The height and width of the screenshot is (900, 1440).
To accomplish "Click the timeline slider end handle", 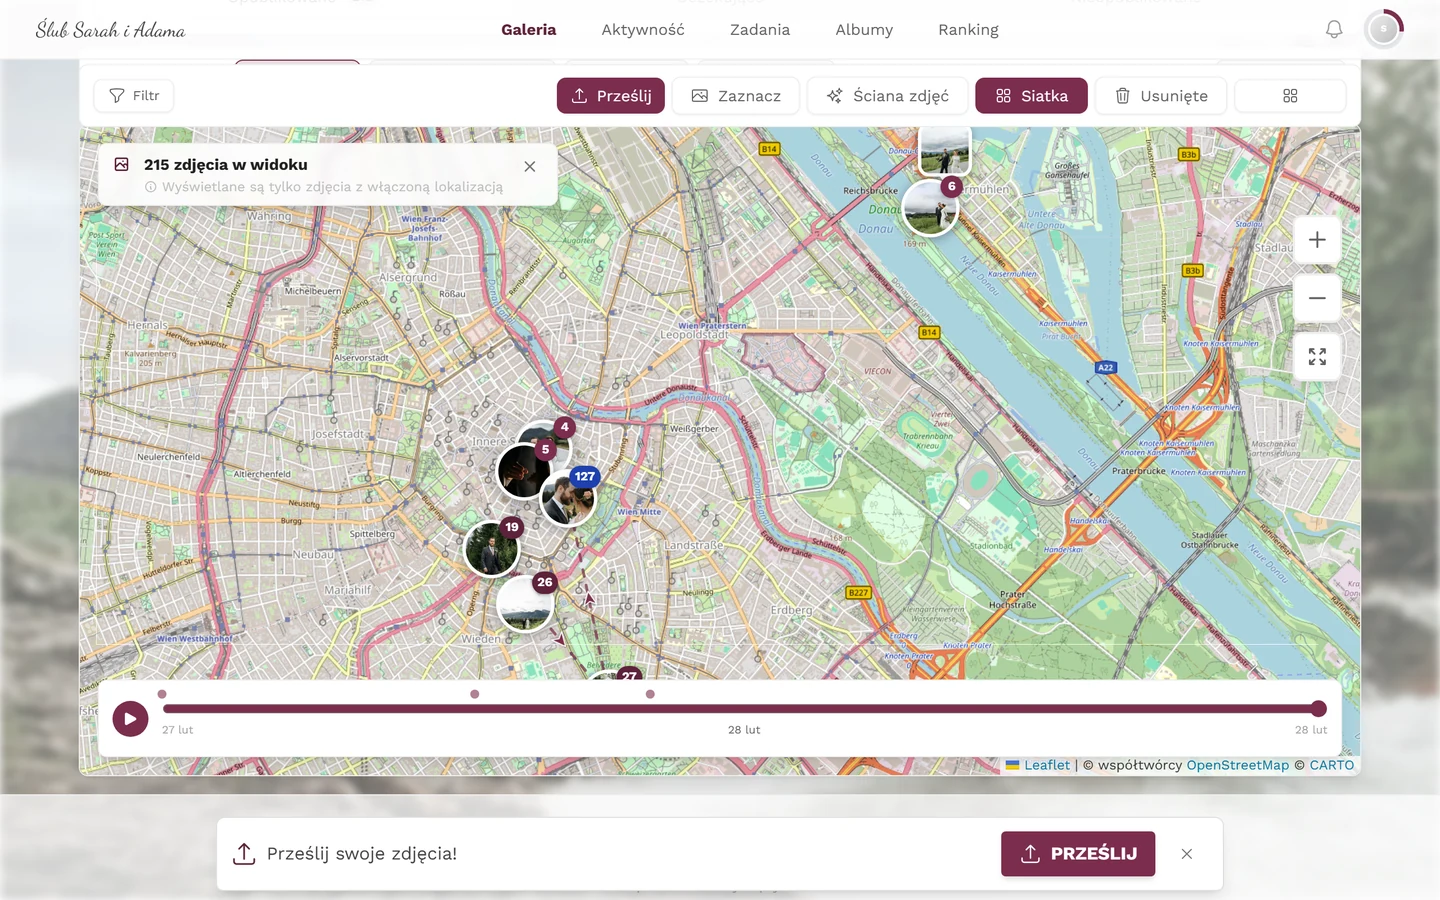I will pos(1319,709).
